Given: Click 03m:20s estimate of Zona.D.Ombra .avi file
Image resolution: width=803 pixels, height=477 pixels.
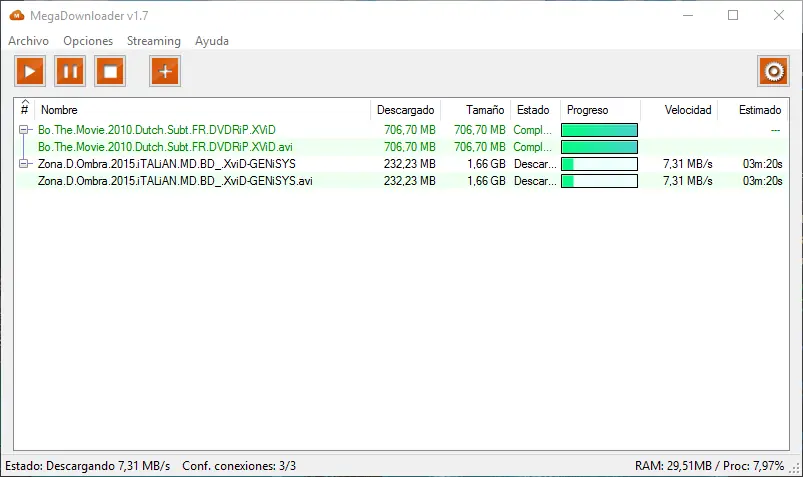Looking at the screenshot, I should pos(763,181).
